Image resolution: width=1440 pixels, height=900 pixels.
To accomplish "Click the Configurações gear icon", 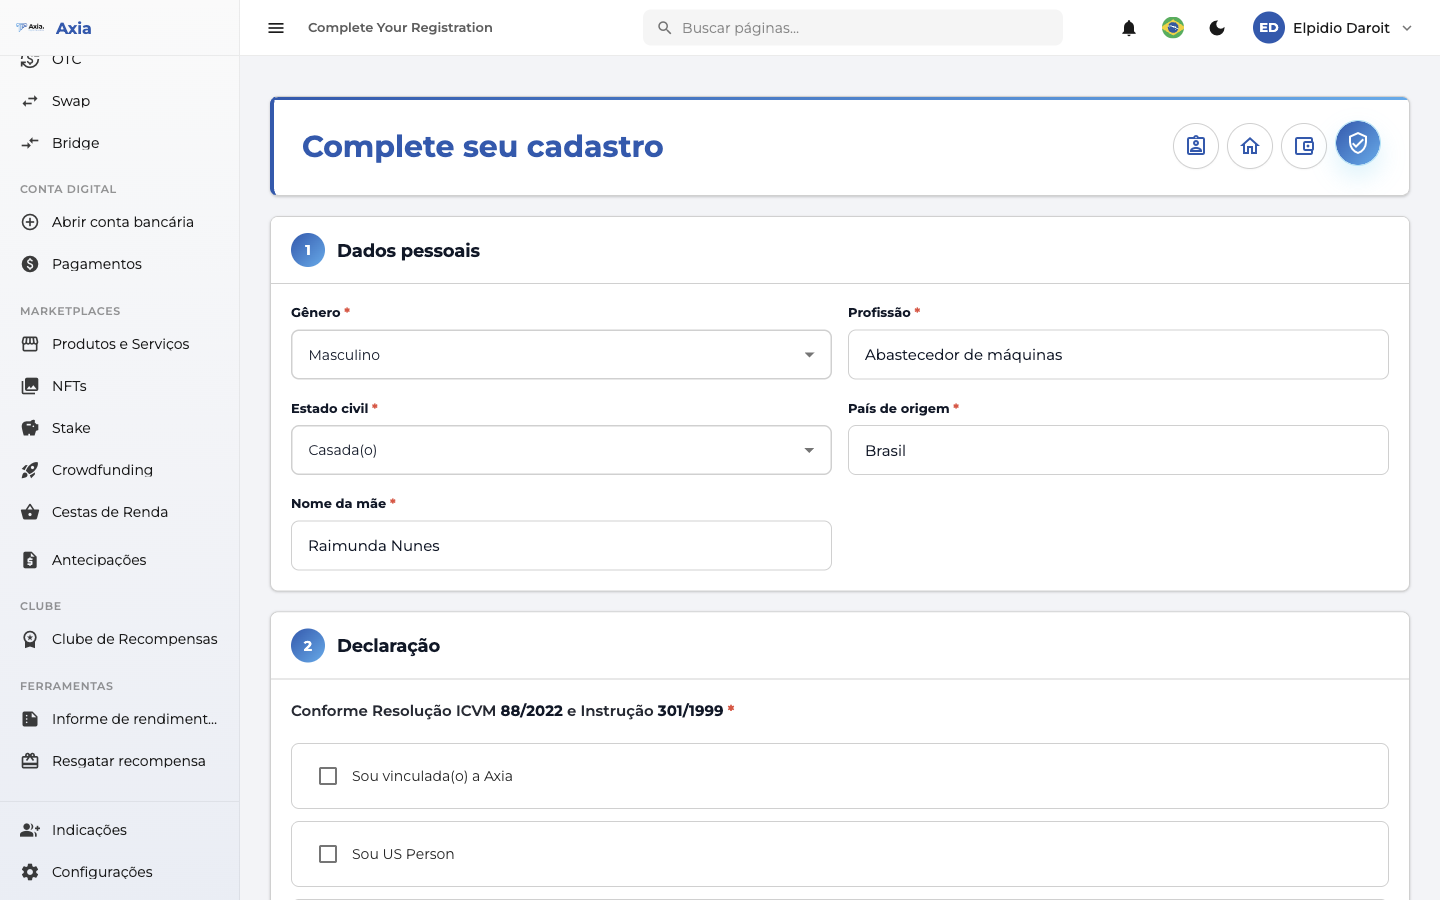I will pyautogui.click(x=30, y=872).
